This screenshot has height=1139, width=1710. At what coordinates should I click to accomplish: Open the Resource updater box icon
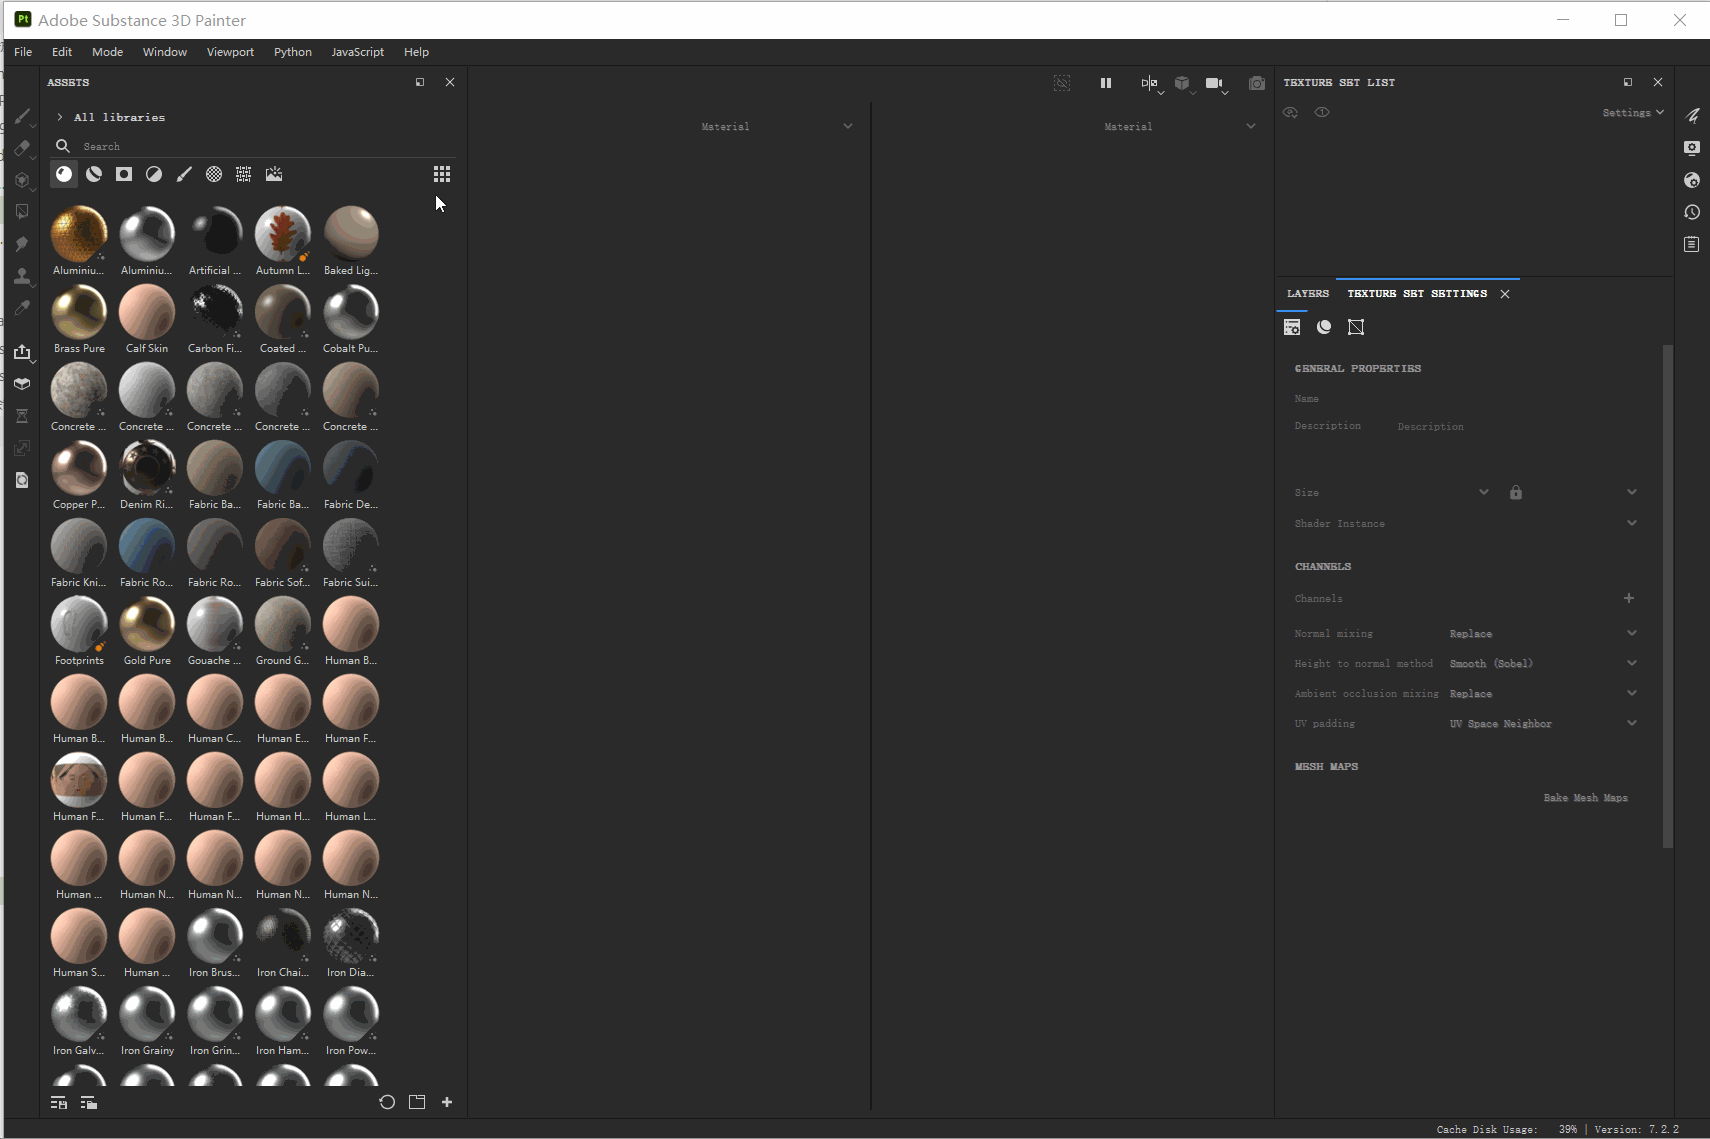(22, 384)
